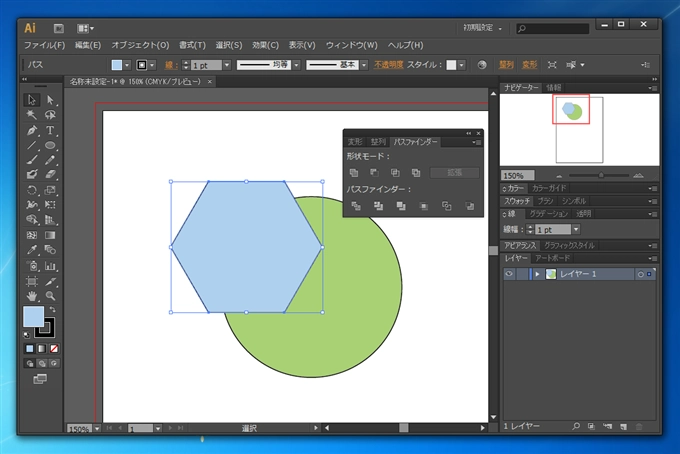The height and width of the screenshot is (454, 680).
Task: Click Minus Front in Pathfinder panel
Action: click(374, 173)
